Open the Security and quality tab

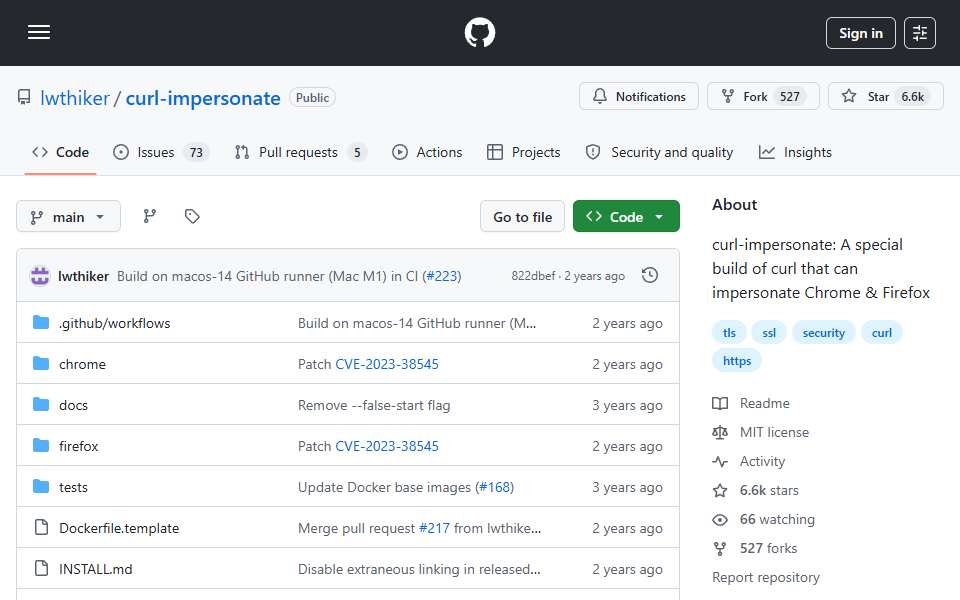[x=659, y=152]
